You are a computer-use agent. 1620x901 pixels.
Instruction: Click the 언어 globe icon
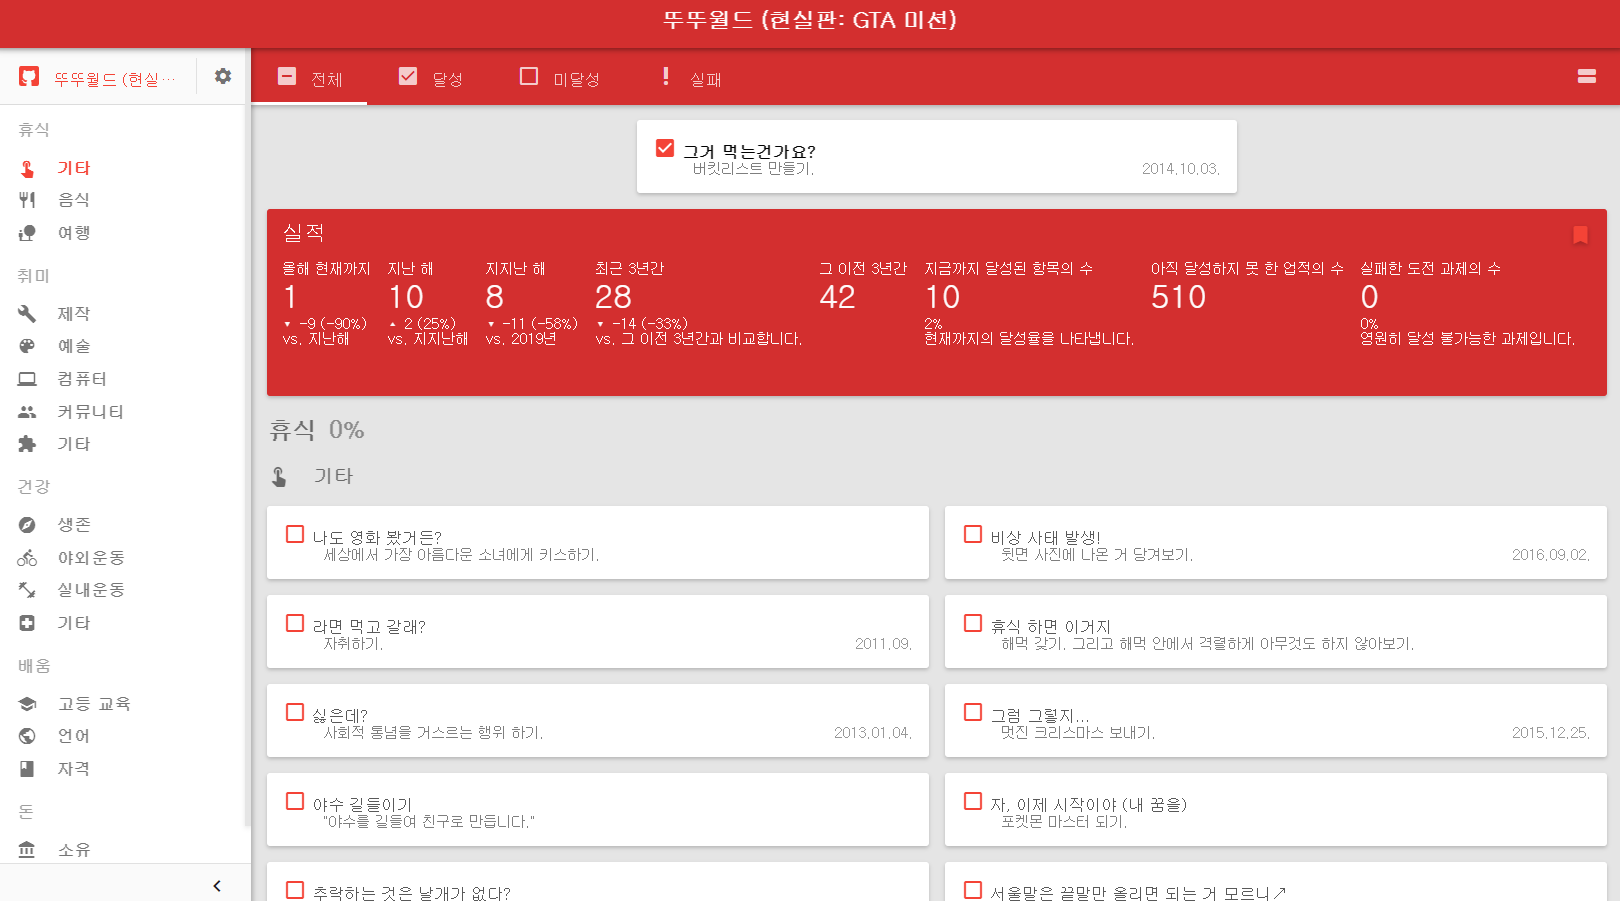tap(27, 736)
